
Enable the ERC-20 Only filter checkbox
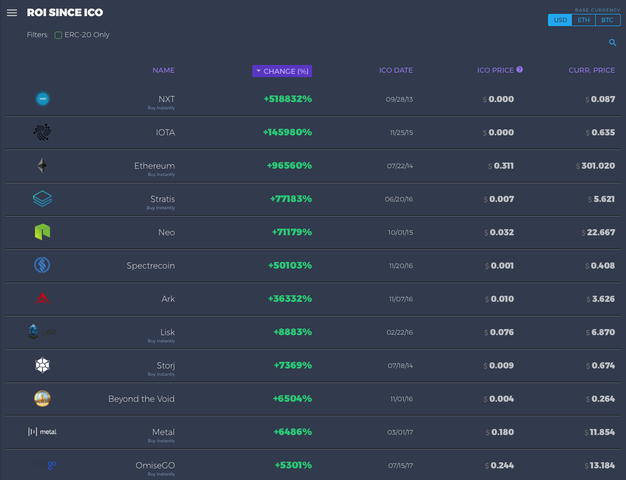coord(58,35)
